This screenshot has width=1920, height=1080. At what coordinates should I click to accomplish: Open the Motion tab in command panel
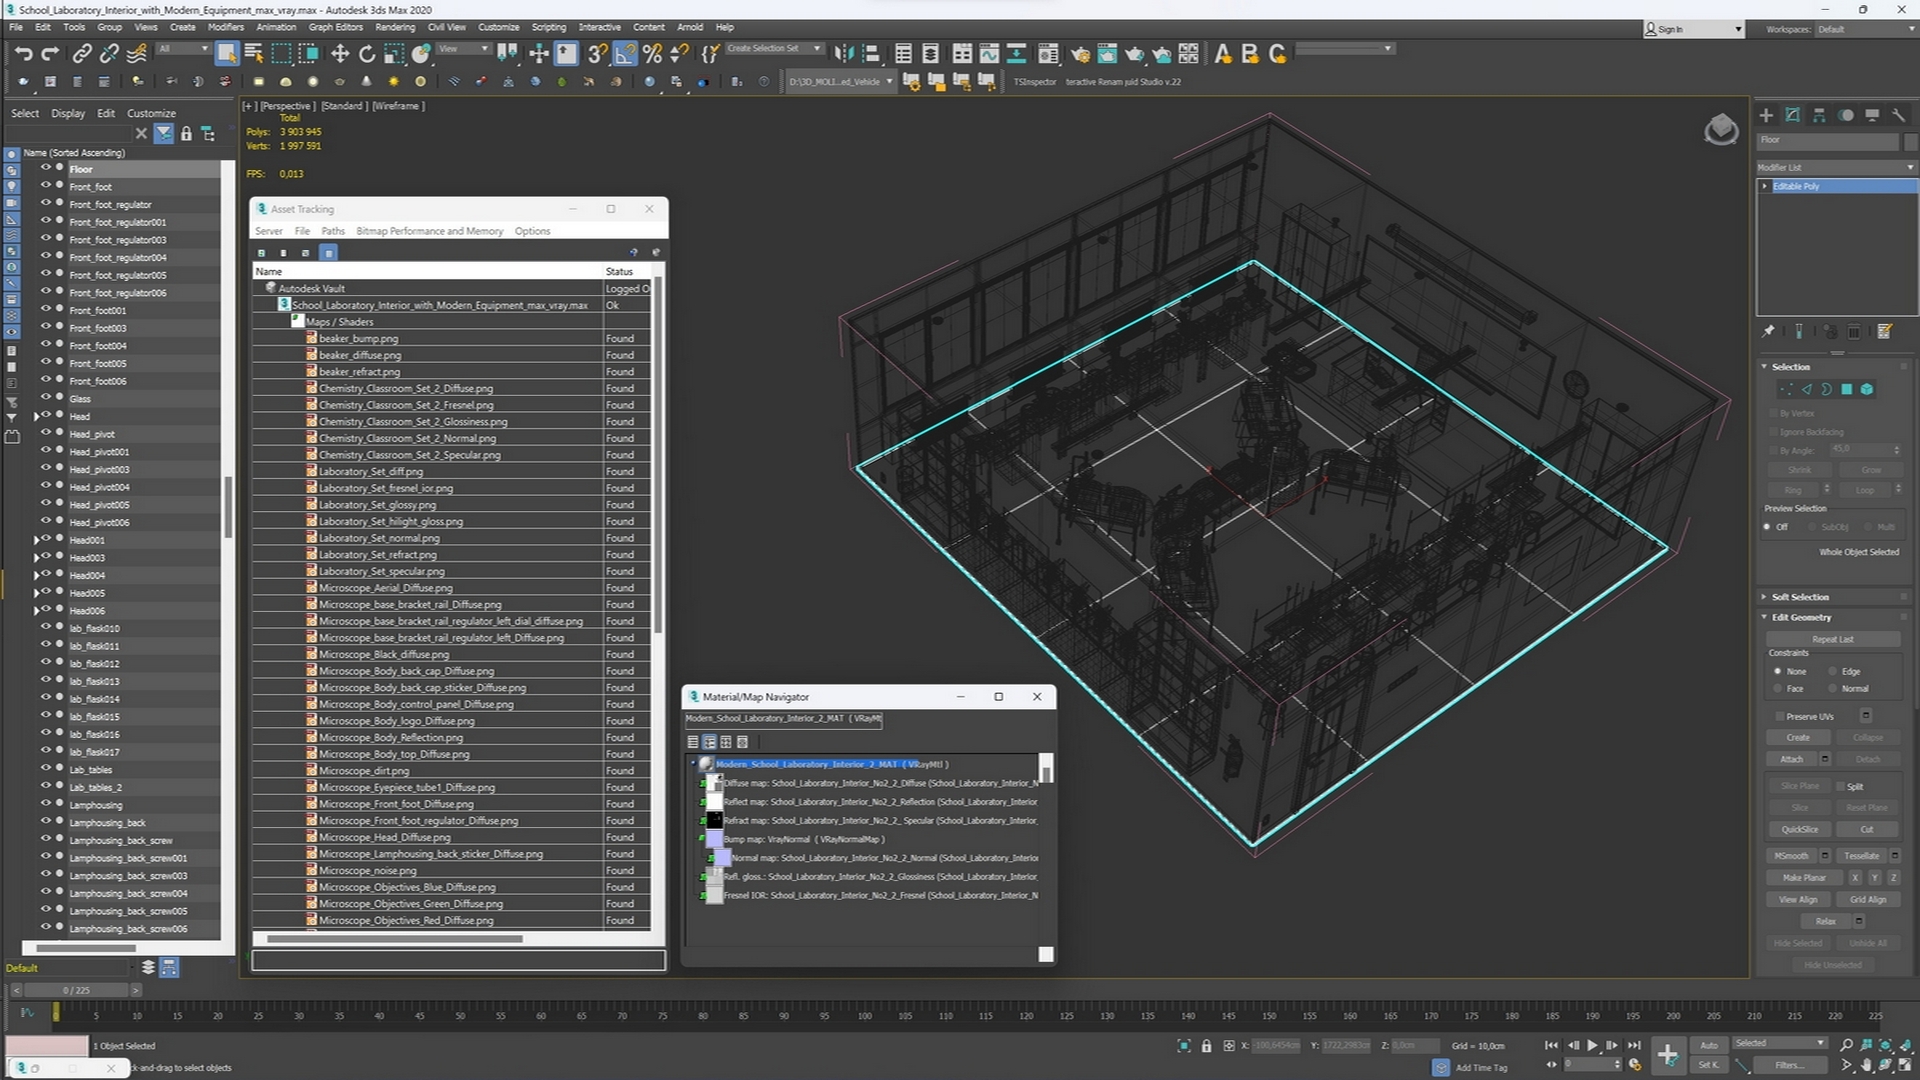tap(1846, 115)
